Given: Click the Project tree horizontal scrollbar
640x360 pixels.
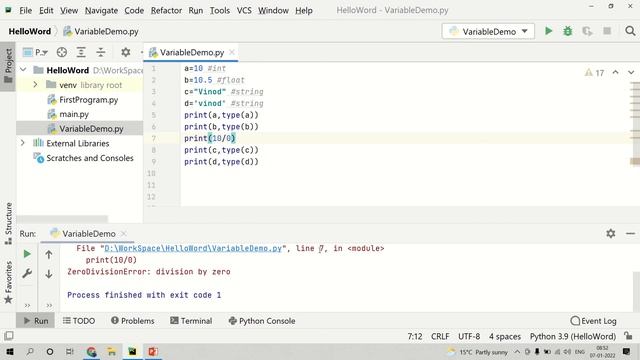Looking at the screenshot, I should [62, 219].
